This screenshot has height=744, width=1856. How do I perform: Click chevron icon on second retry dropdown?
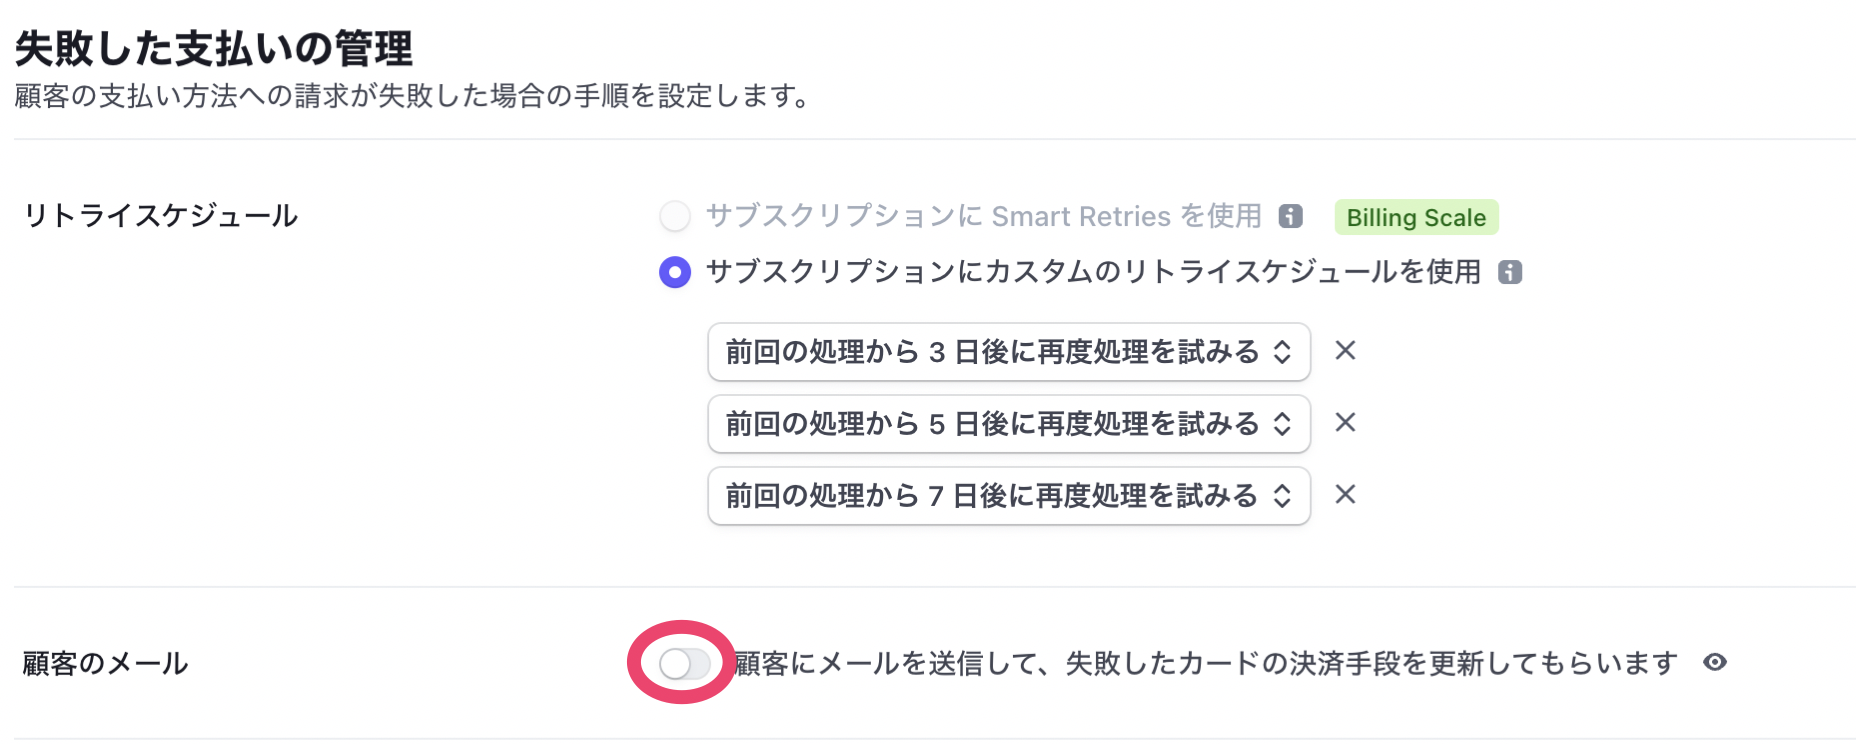(1283, 423)
